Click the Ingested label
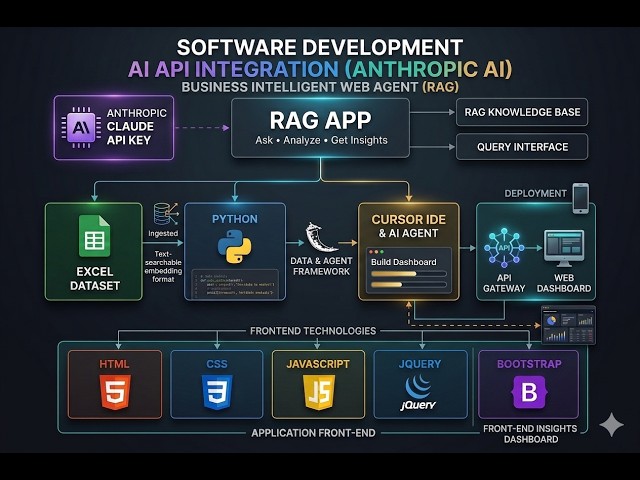Screen dimensions: 640x480 point(163,233)
